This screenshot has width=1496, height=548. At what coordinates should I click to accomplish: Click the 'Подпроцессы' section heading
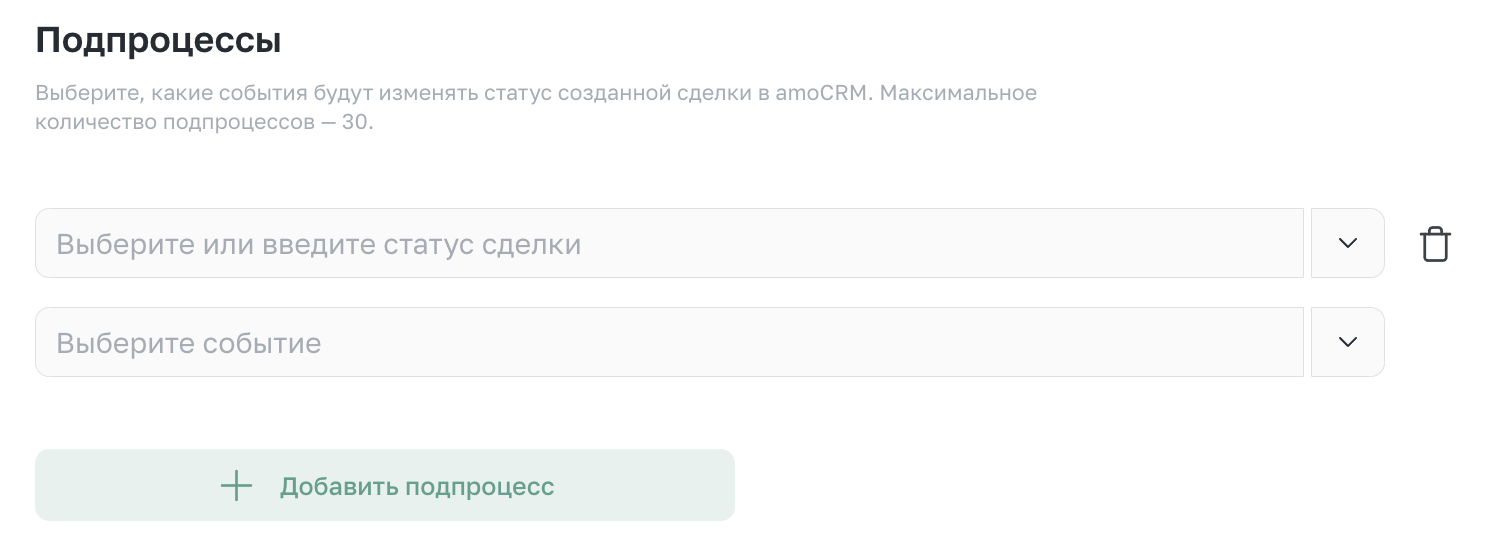click(x=158, y=41)
